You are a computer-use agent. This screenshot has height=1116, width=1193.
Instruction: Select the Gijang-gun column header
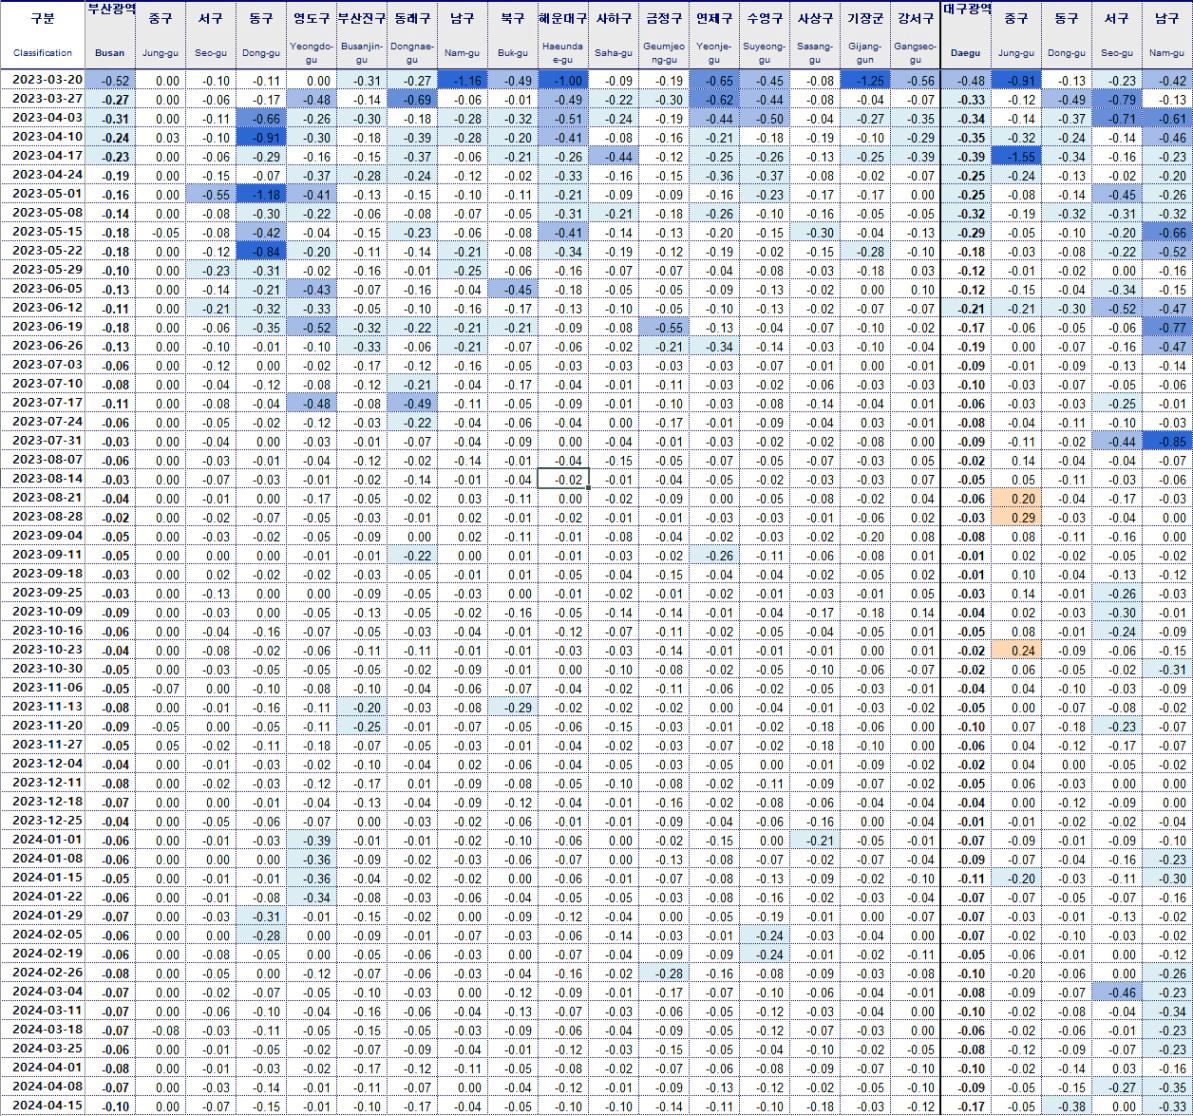865,34
